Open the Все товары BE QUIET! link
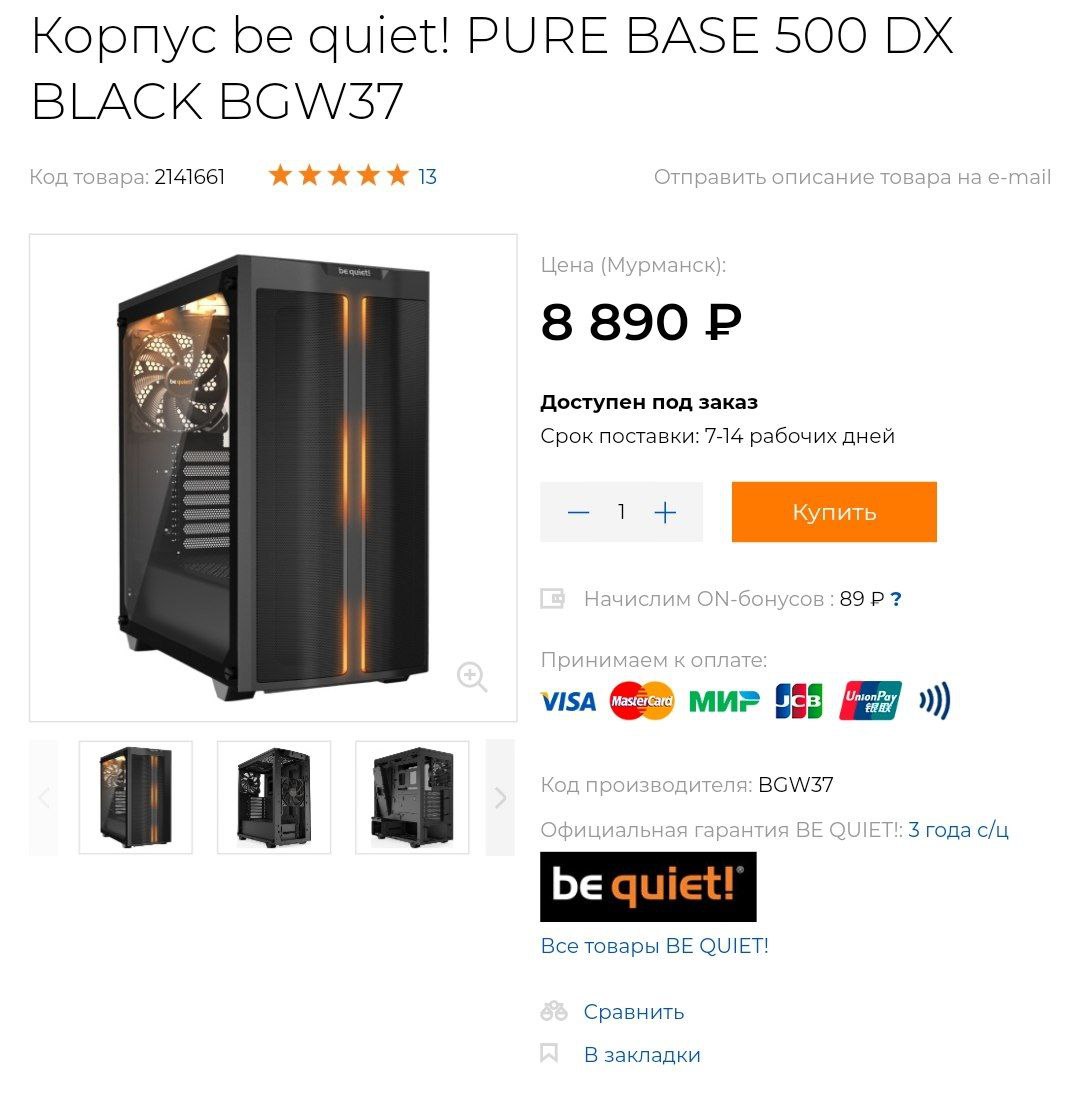 [654, 945]
